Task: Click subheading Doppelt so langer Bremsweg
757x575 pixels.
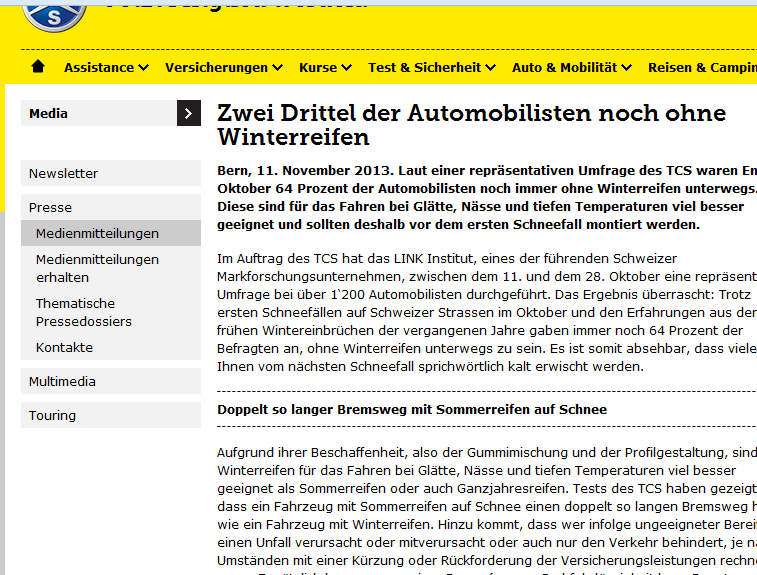Action: point(412,409)
